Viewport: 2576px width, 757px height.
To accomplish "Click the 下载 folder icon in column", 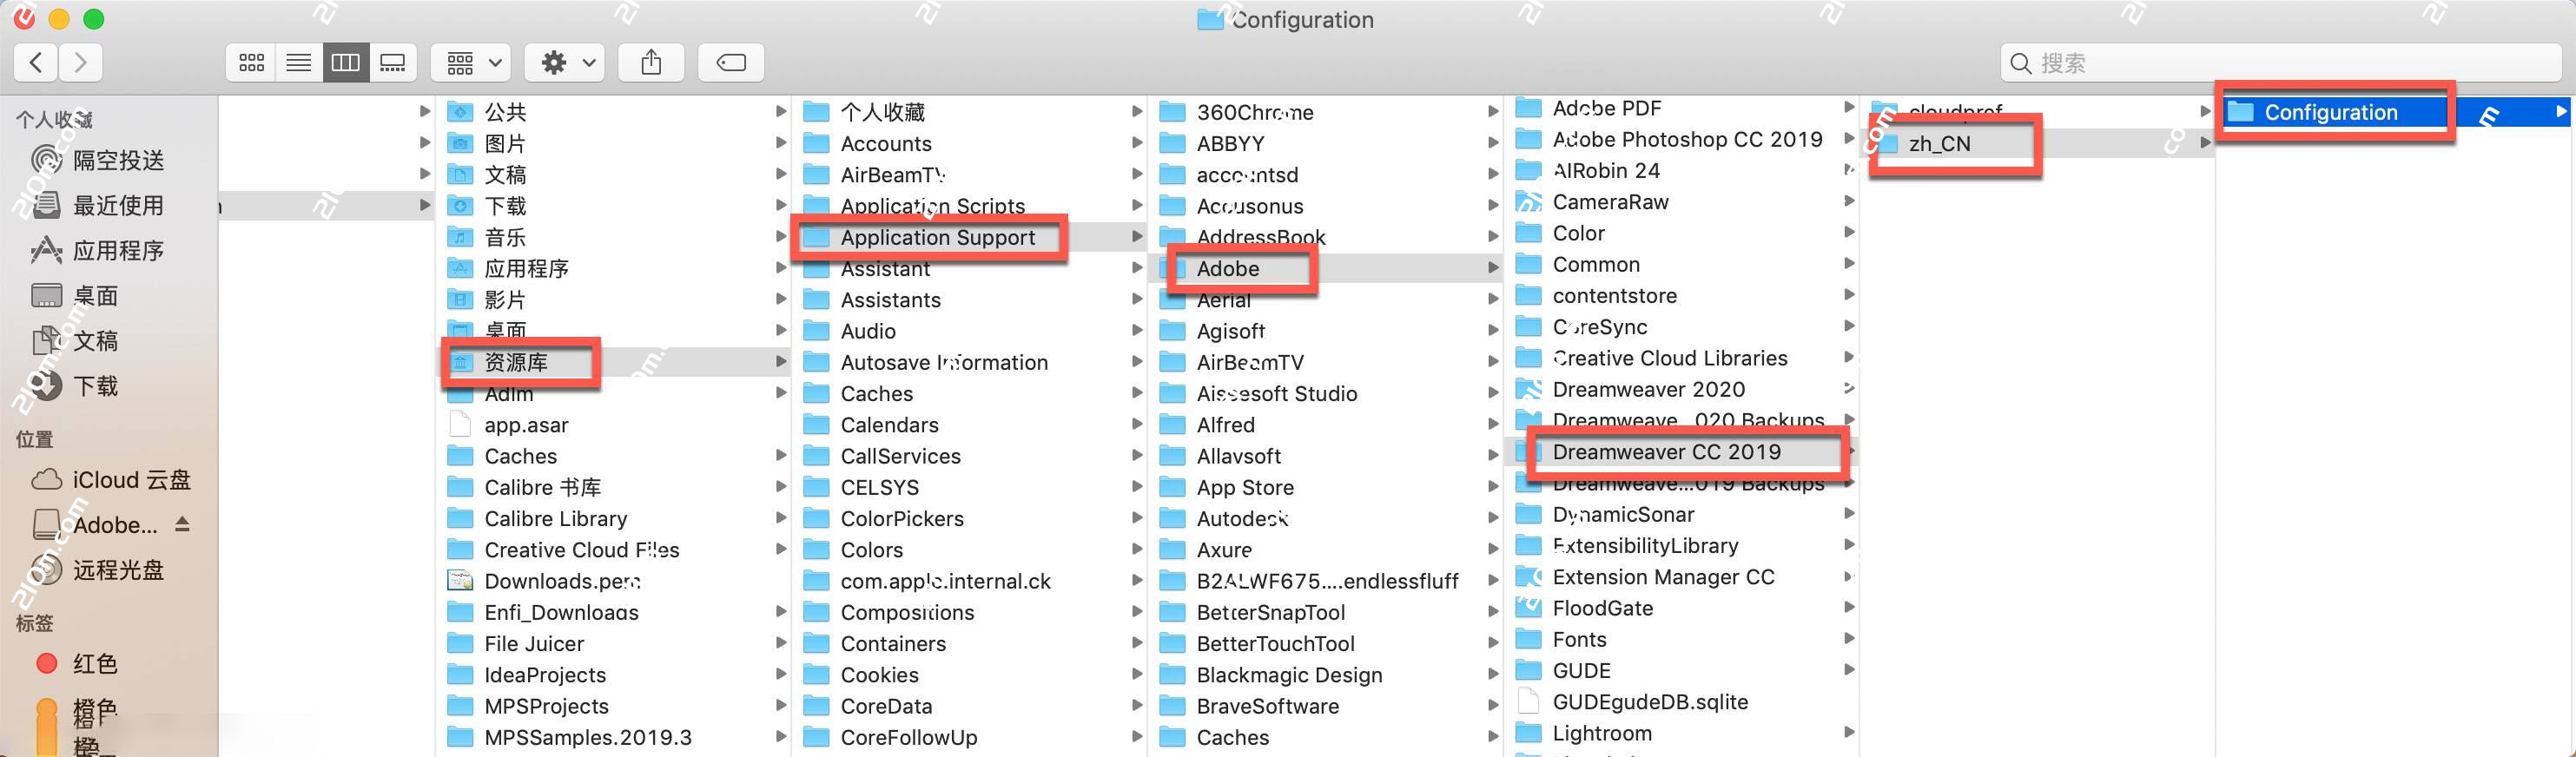I will [x=460, y=206].
